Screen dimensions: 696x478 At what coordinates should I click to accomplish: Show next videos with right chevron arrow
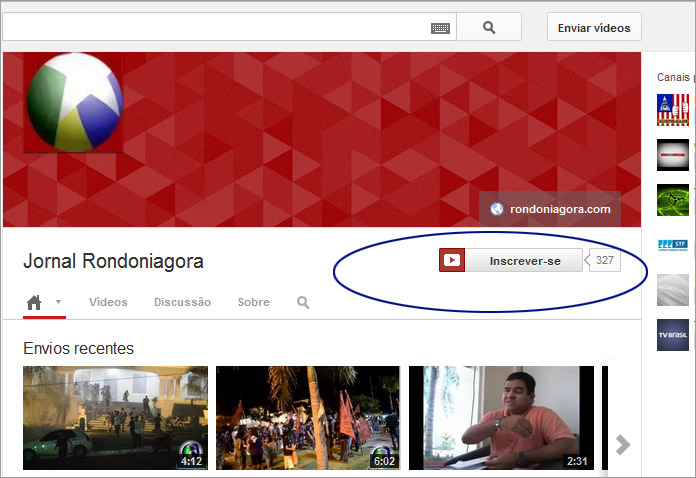[623, 445]
